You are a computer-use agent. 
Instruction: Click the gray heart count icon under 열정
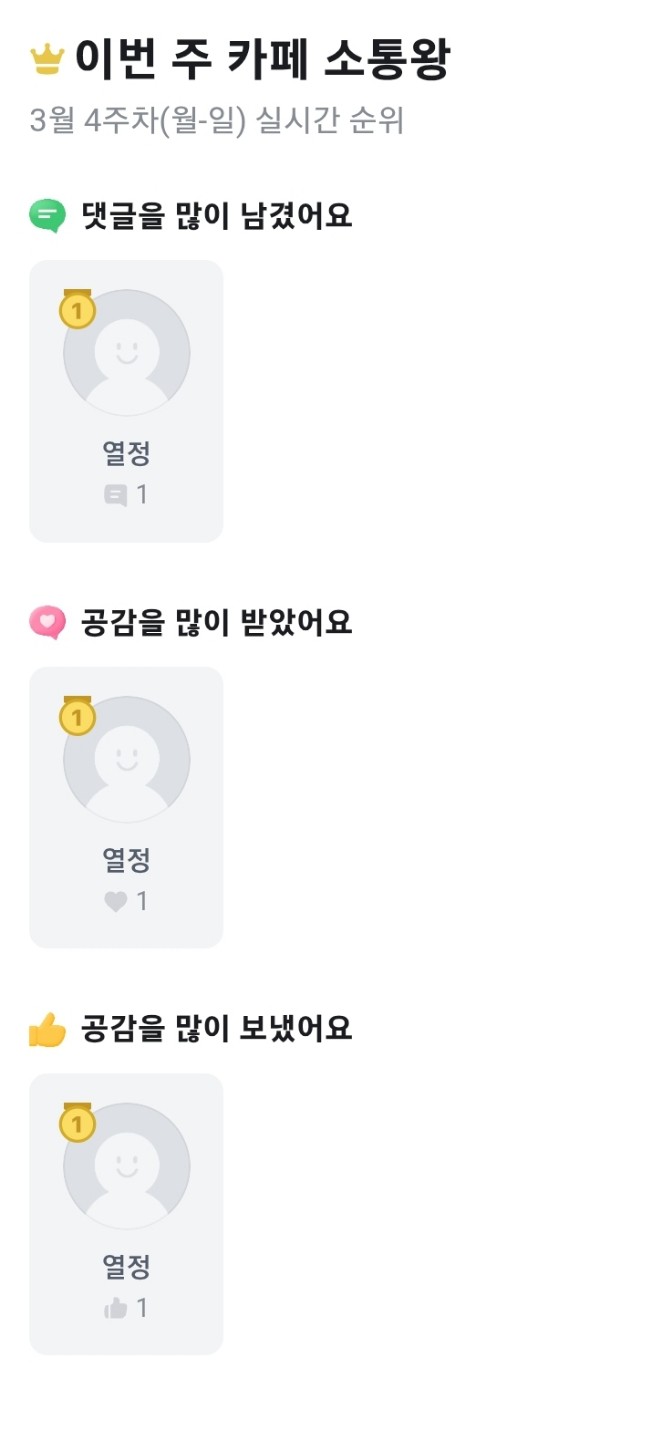[x=116, y=902]
